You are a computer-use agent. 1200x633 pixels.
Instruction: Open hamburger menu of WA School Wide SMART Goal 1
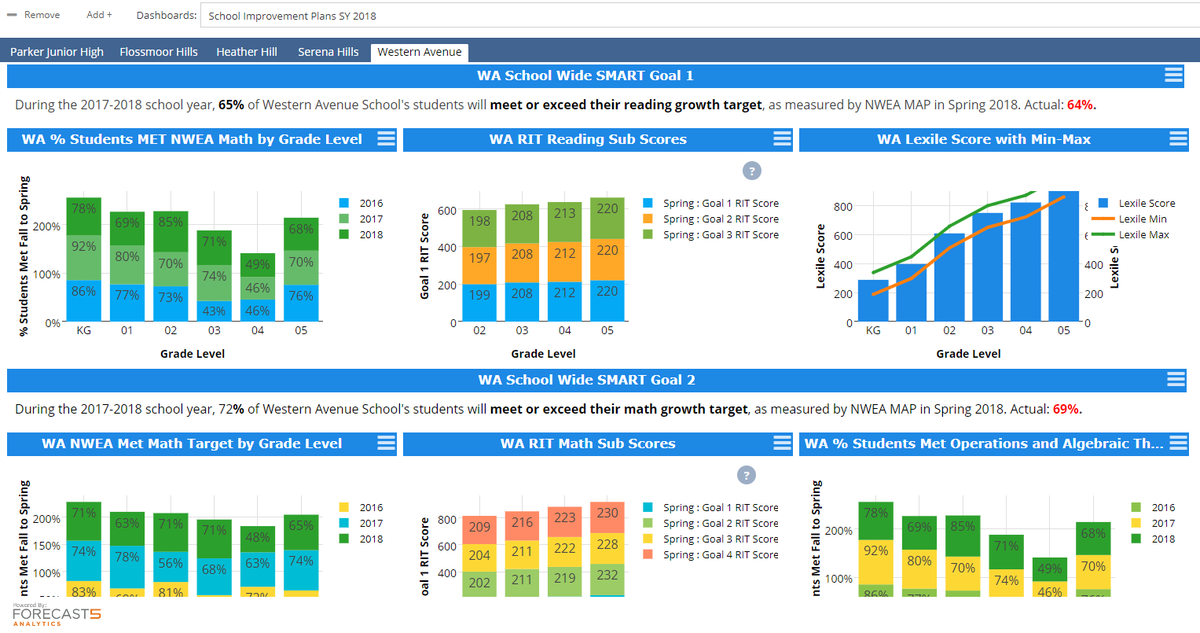click(1175, 76)
